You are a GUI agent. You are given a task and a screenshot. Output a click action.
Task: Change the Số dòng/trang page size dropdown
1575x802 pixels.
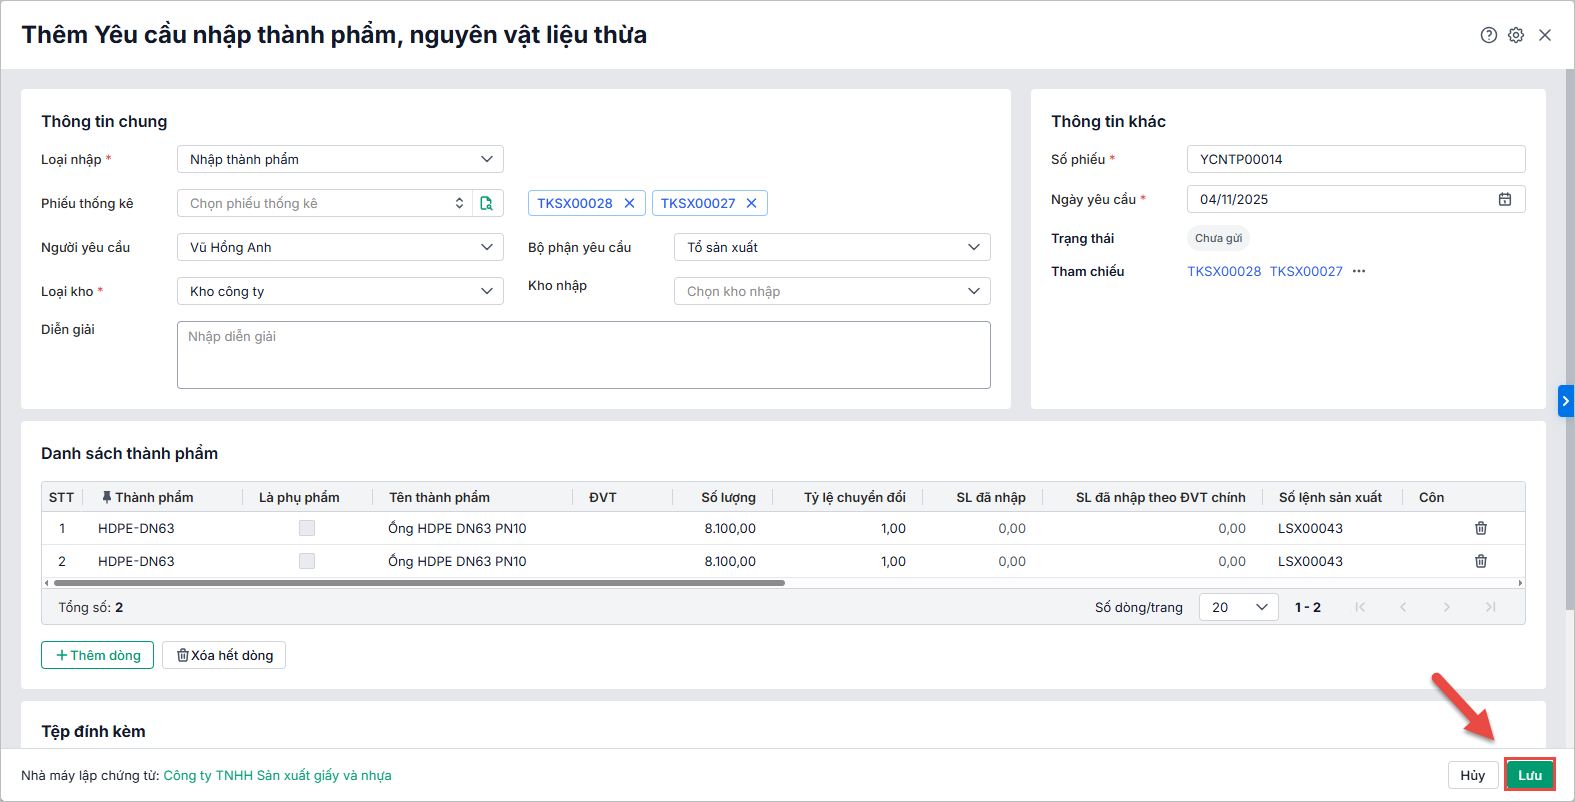coord(1238,607)
